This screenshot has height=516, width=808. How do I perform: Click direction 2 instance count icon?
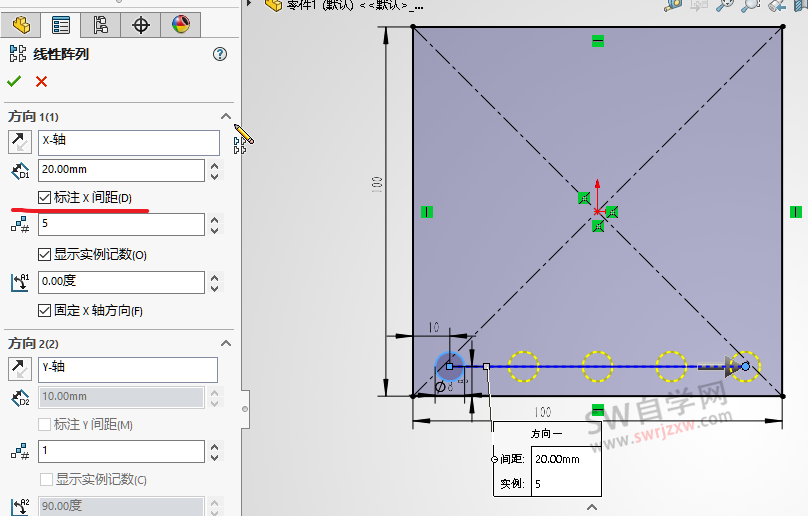[x=20, y=452]
